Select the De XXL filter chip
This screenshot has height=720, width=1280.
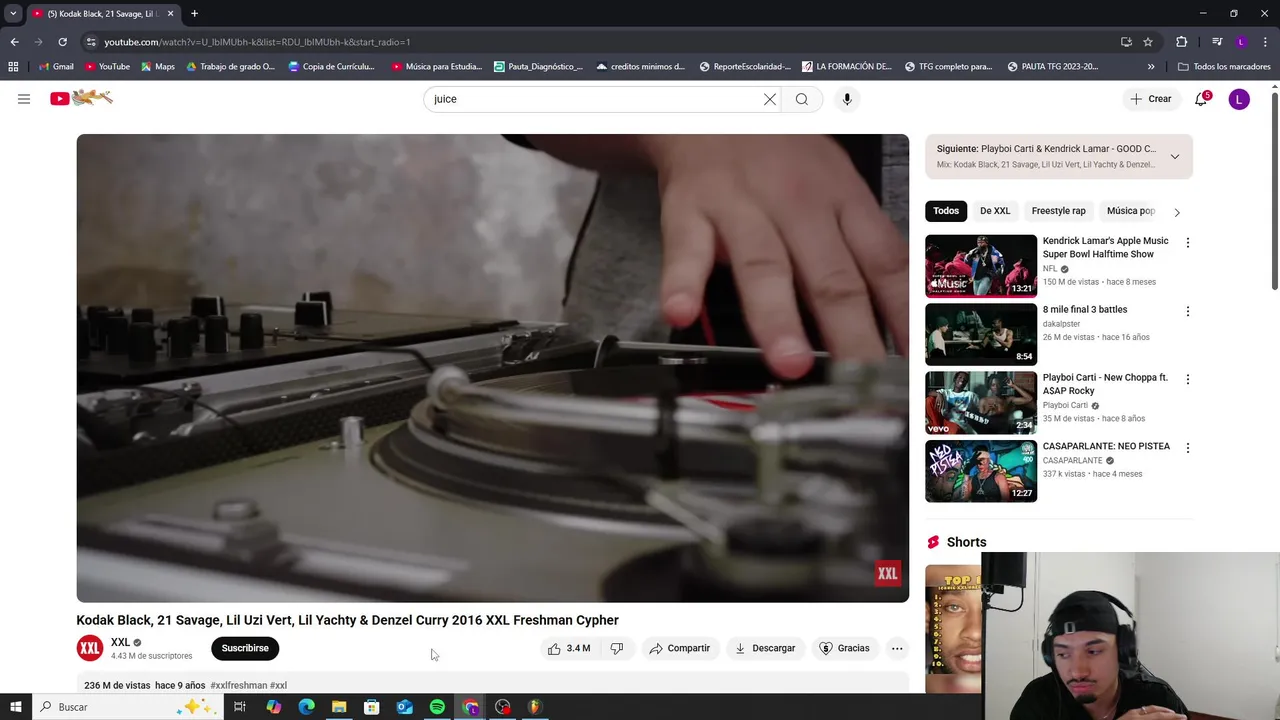[995, 211]
